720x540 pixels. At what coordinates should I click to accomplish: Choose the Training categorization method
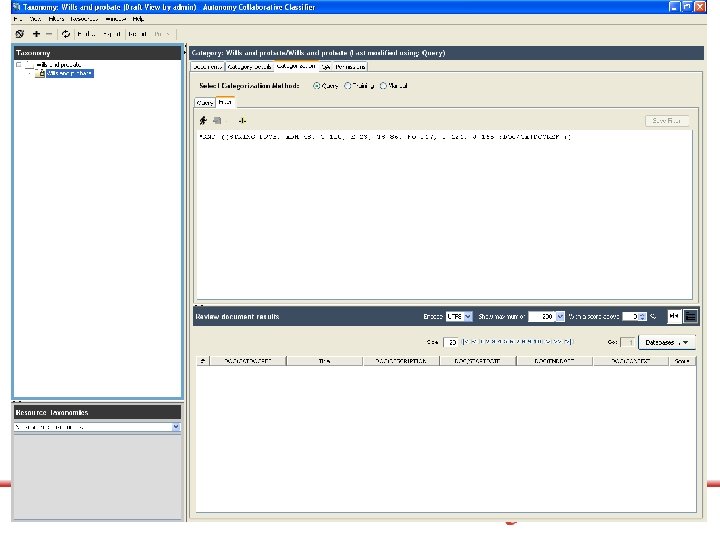point(348,86)
